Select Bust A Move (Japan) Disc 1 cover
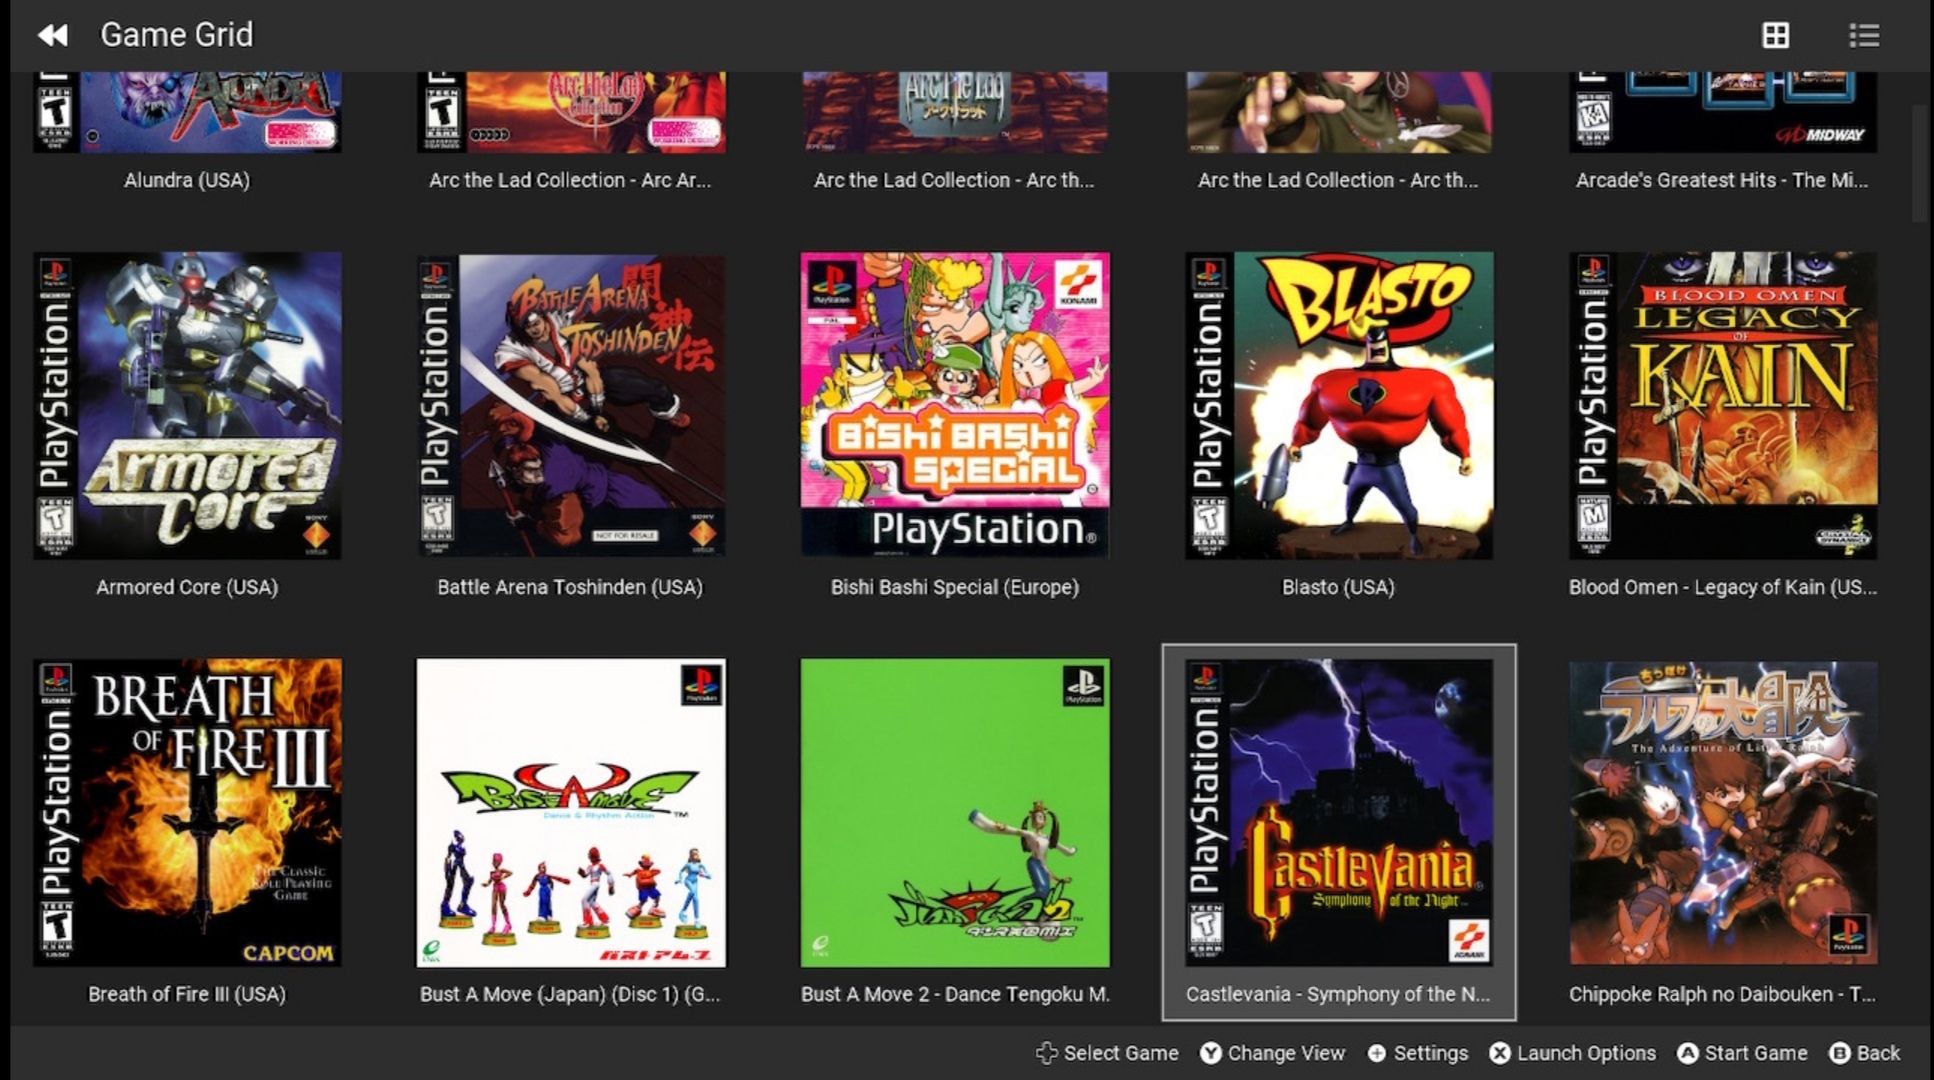The image size is (1934, 1080). tap(571, 812)
